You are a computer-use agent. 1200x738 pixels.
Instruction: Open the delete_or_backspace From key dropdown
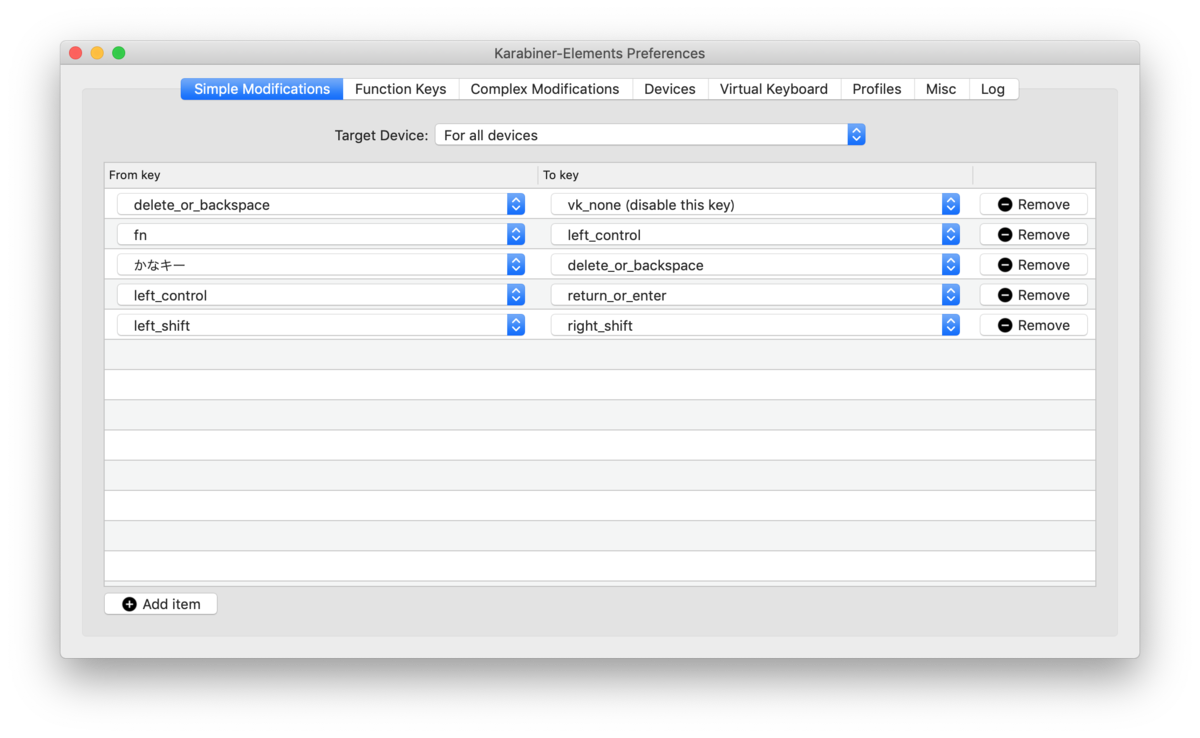point(321,204)
